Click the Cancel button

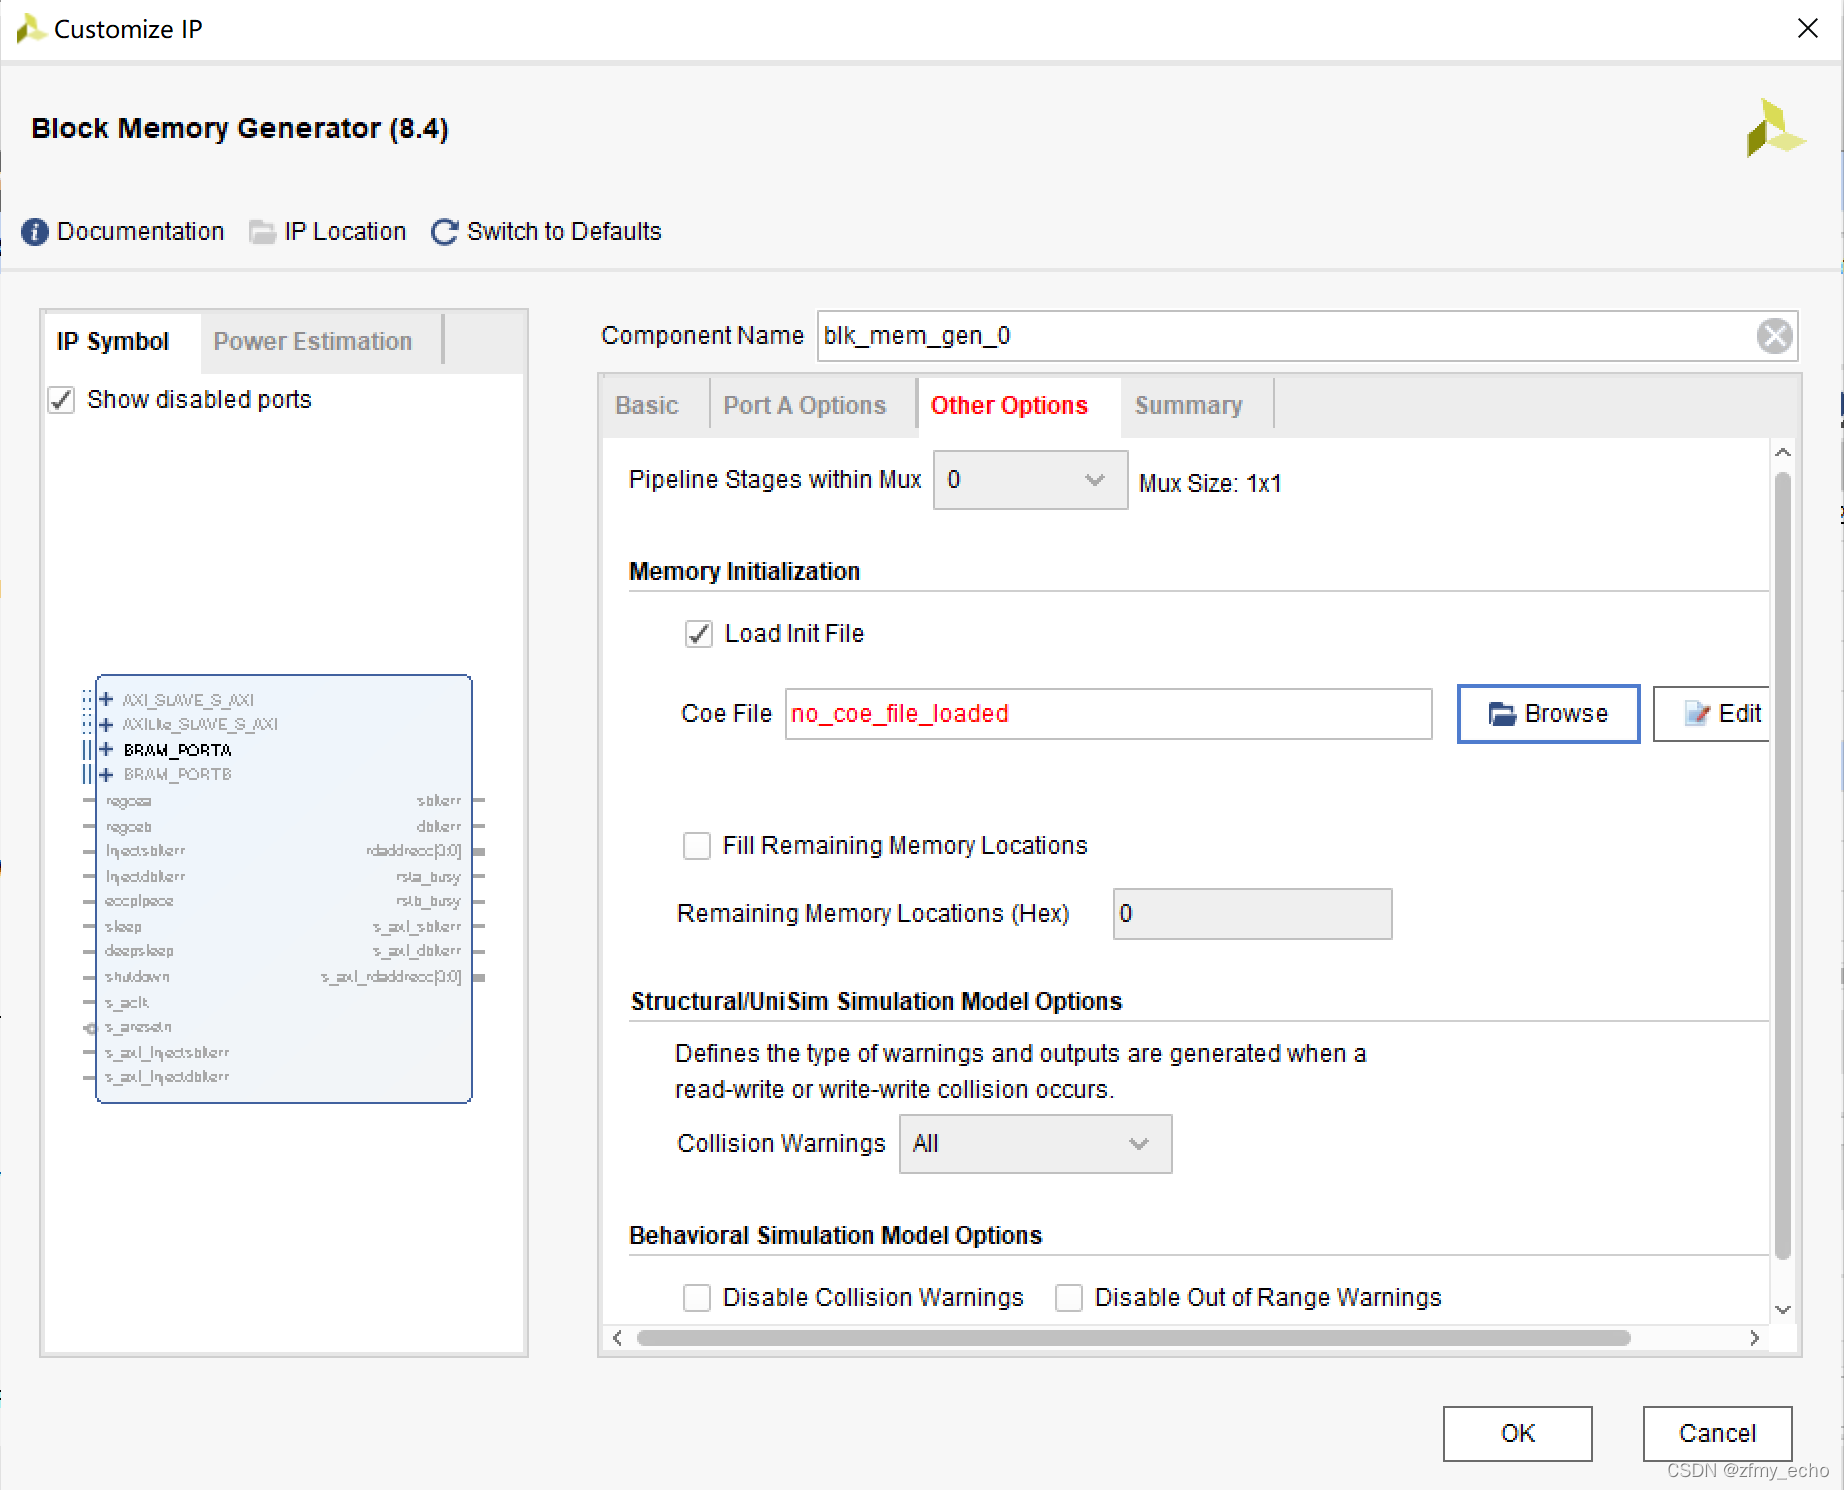[x=1718, y=1434]
